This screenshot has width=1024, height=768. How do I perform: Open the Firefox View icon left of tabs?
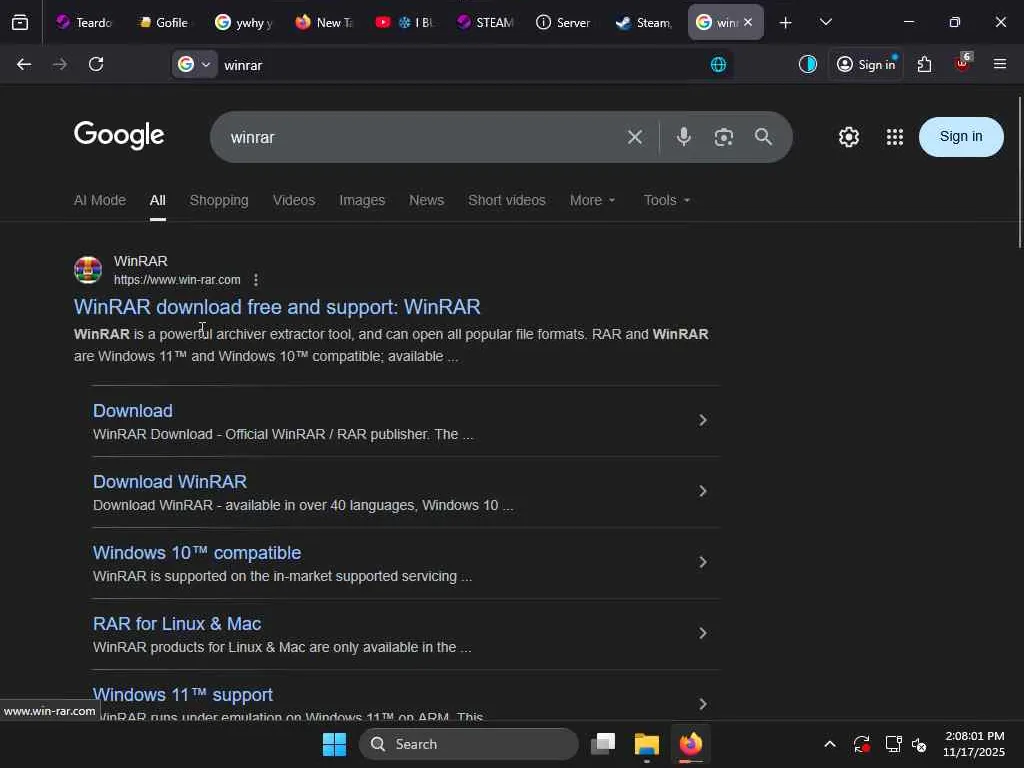(x=20, y=22)
